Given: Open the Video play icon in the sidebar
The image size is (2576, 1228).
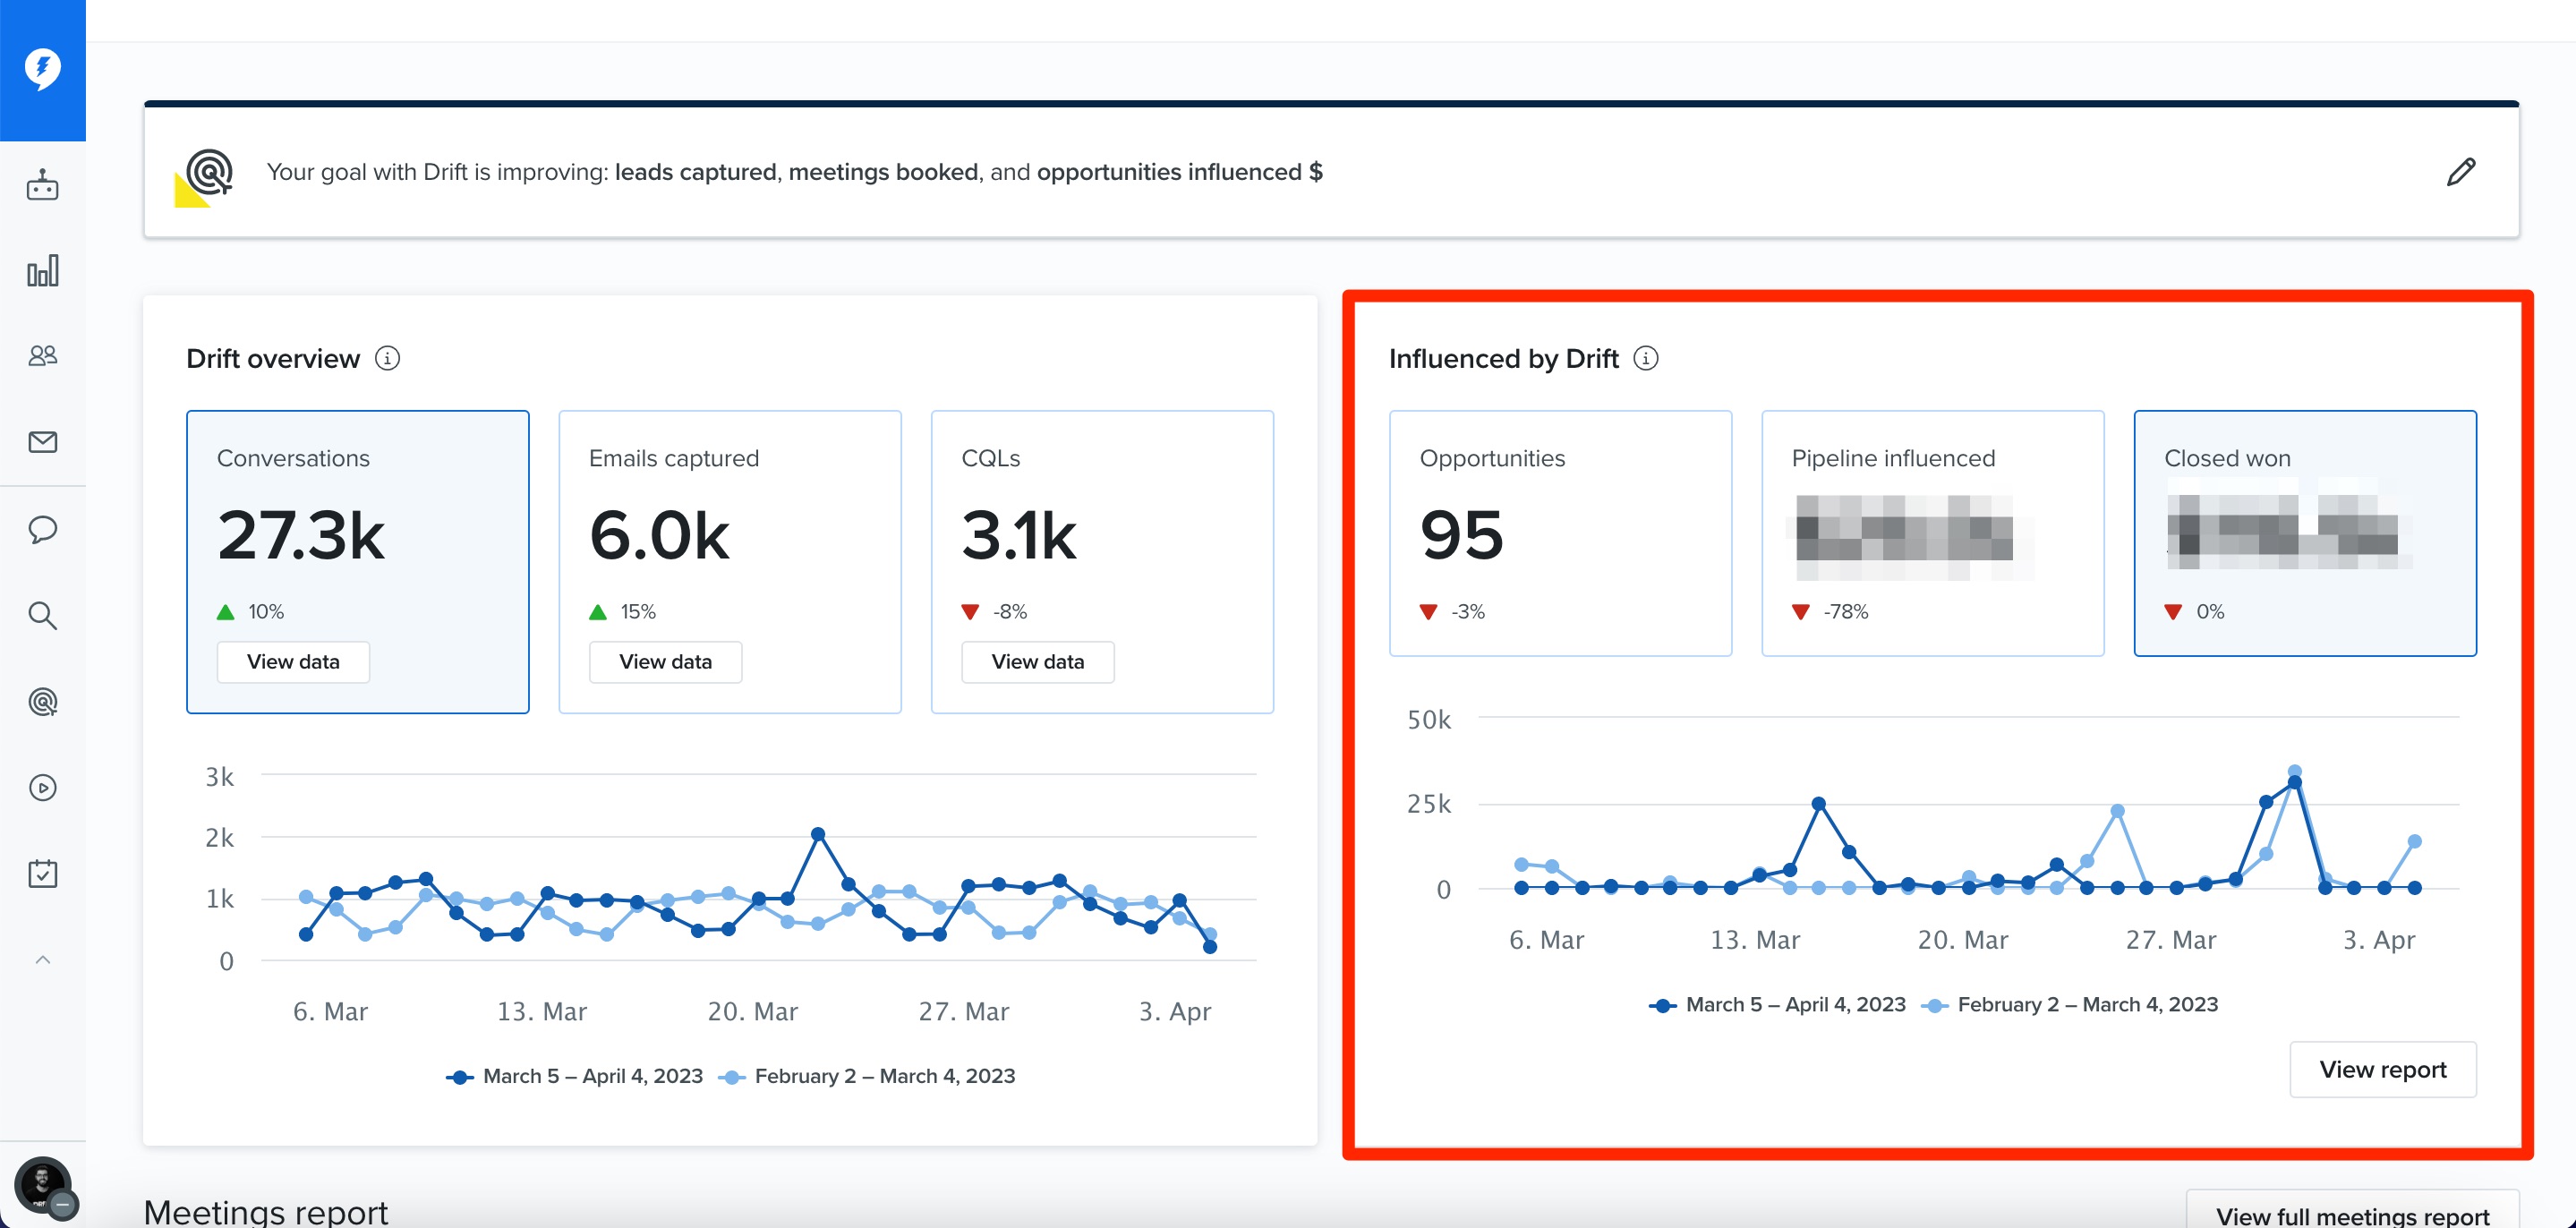Looking at the screenshot, I should 42,788.
